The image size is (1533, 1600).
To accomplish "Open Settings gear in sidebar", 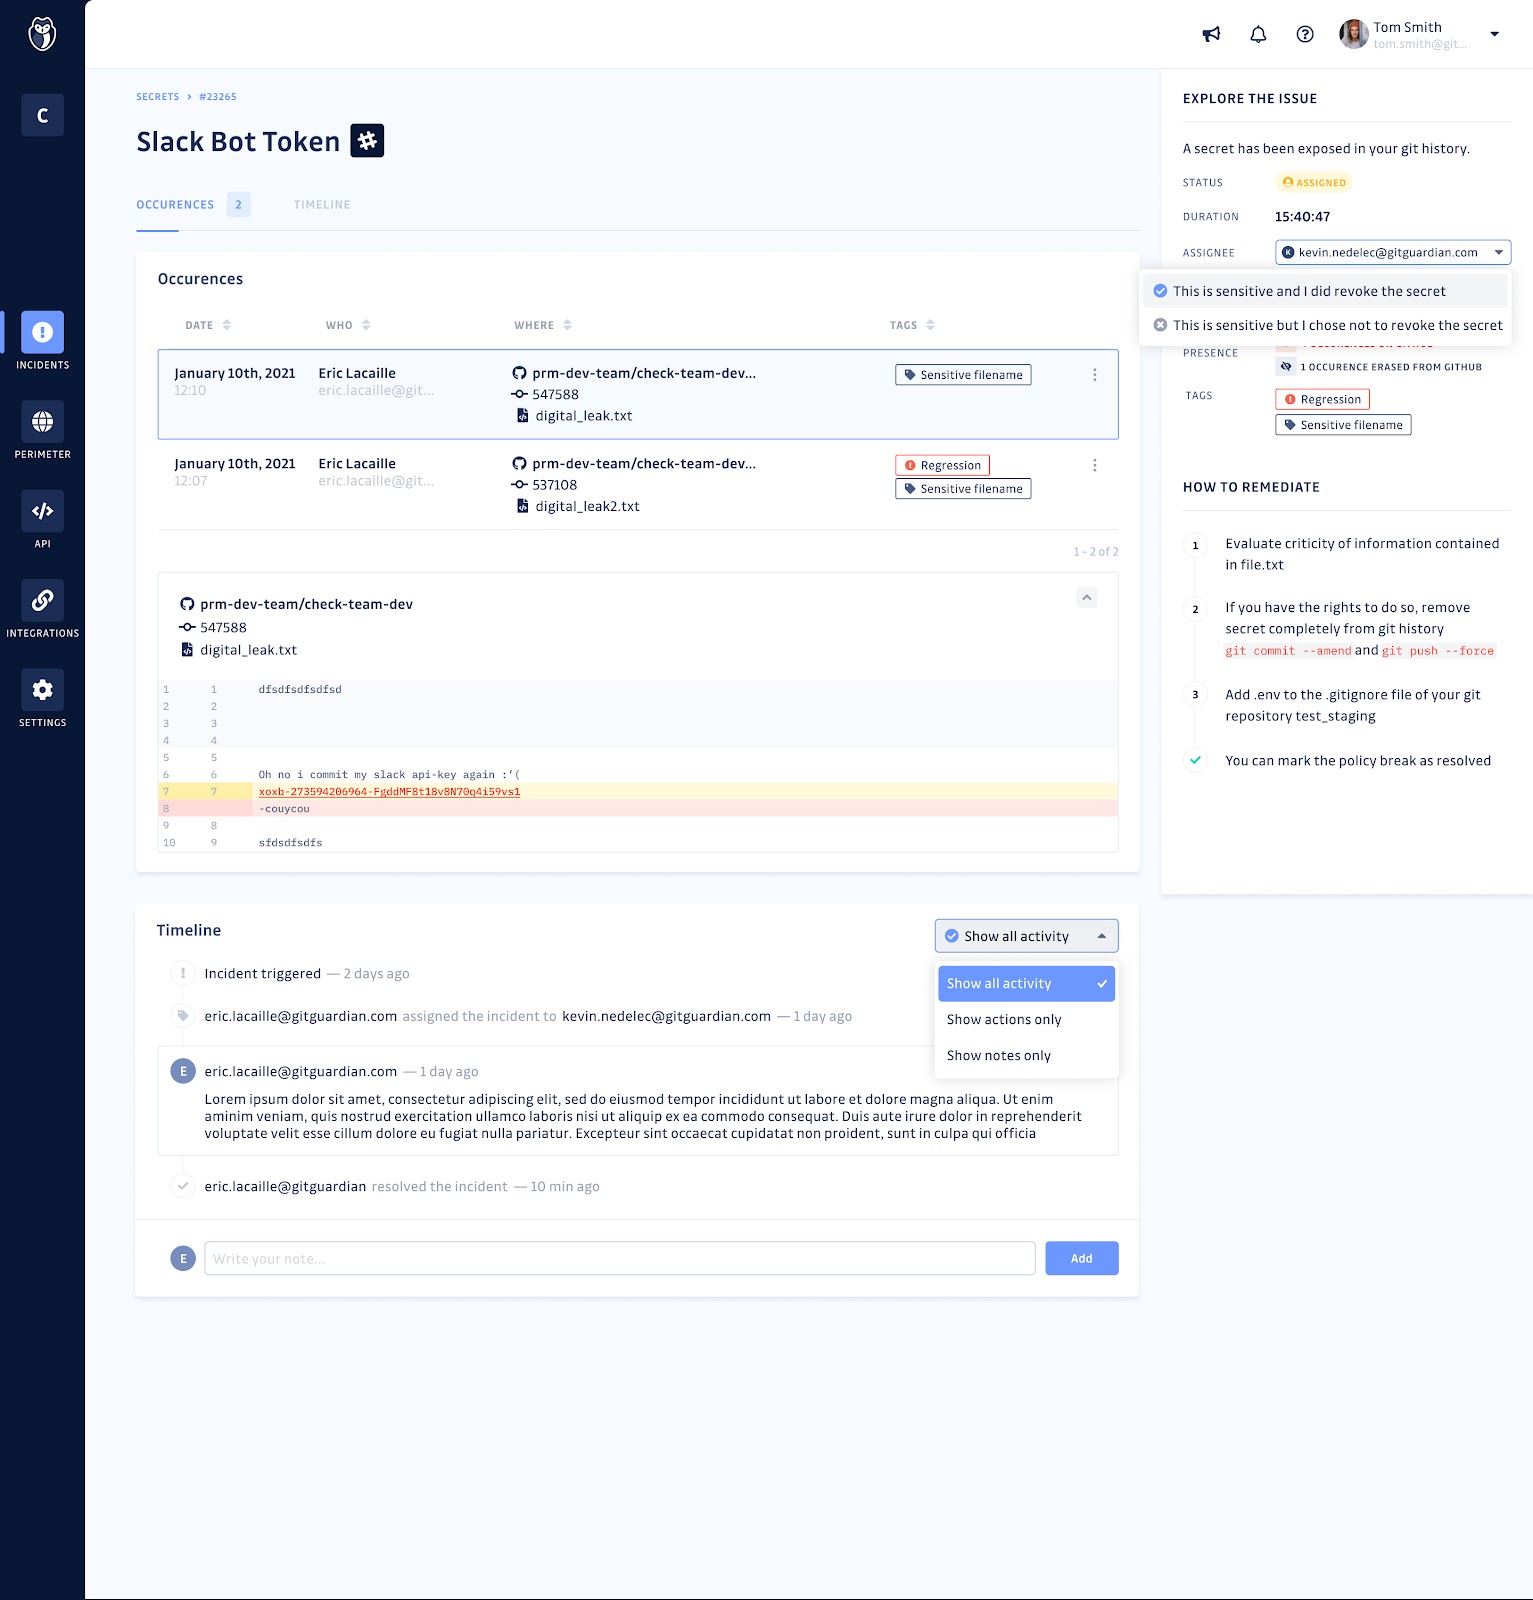I will click(x=42, y=690).
